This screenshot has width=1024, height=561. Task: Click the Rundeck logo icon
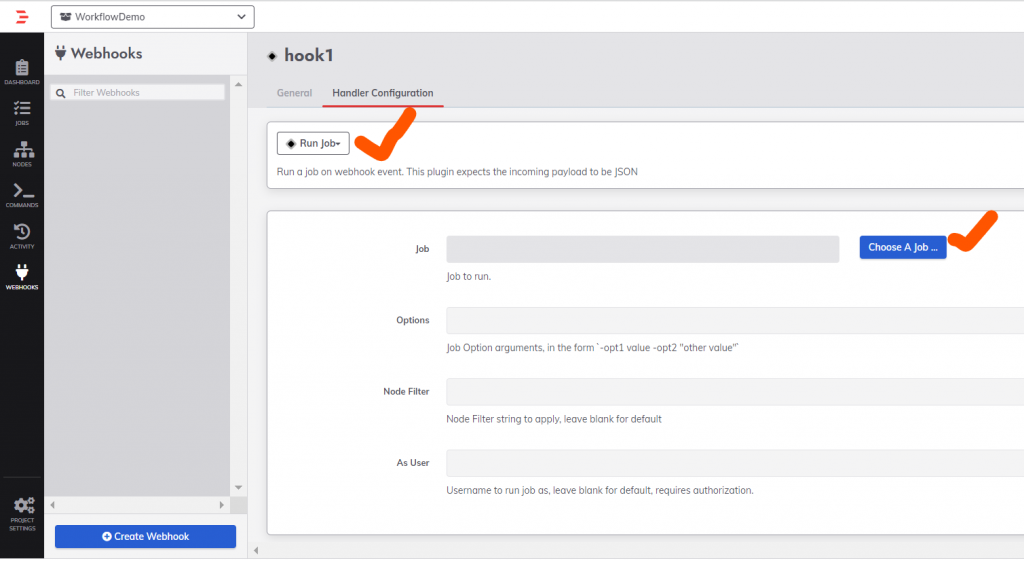(21, 16)
